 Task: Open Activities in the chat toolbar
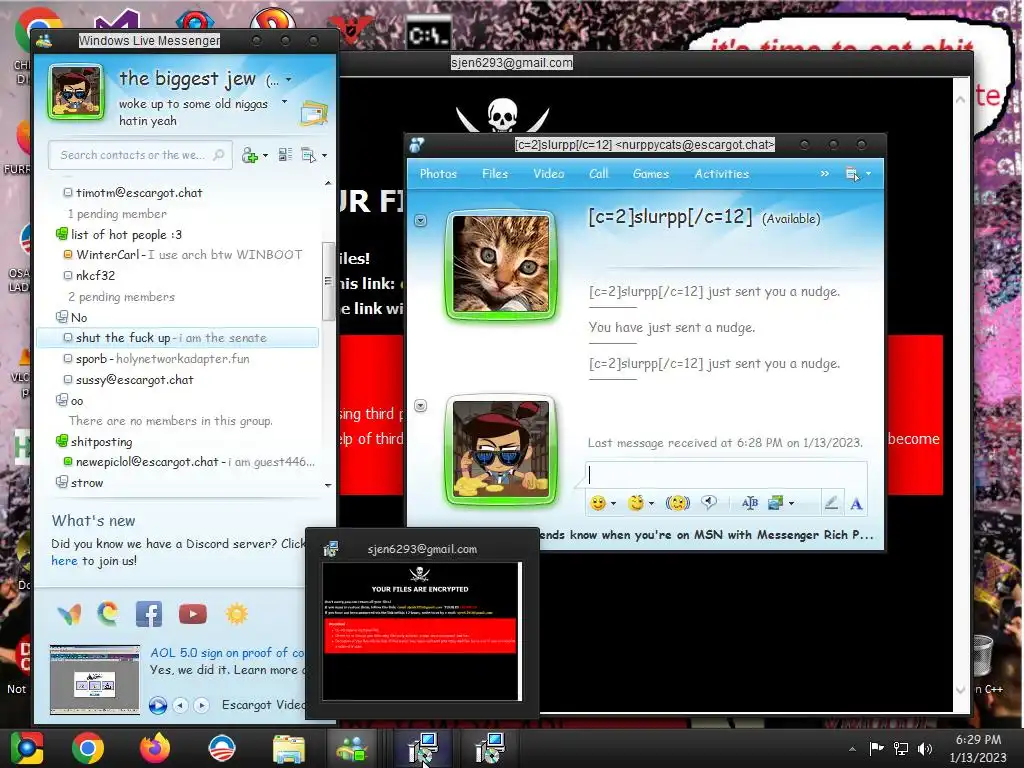point(722,174)
